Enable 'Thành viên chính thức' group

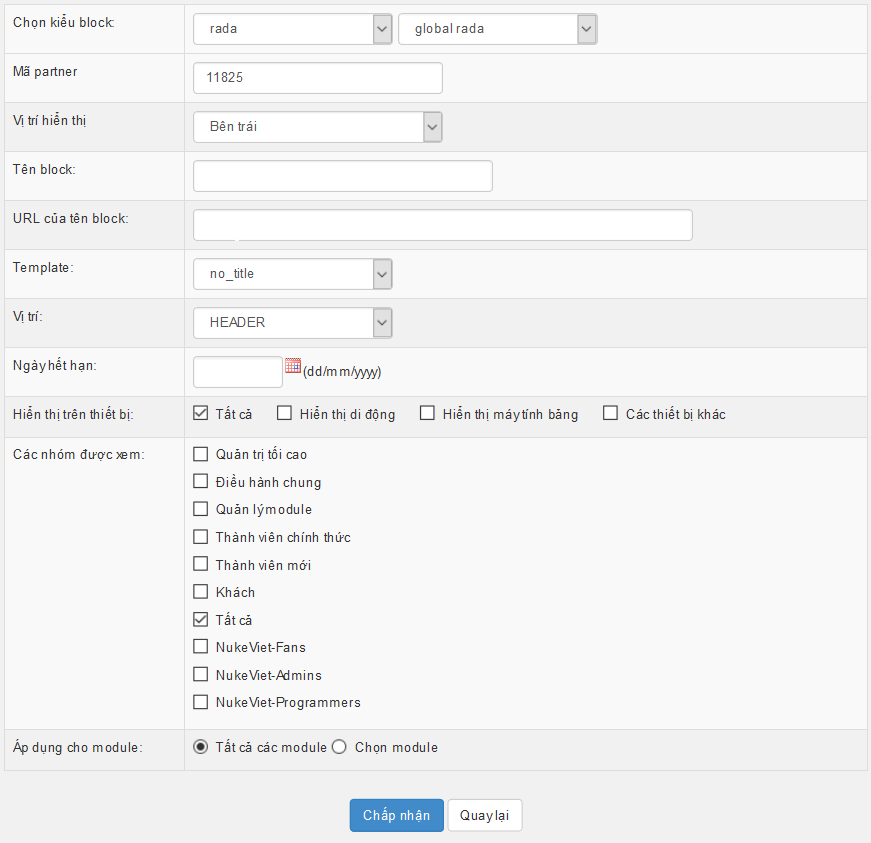[201, 537]
